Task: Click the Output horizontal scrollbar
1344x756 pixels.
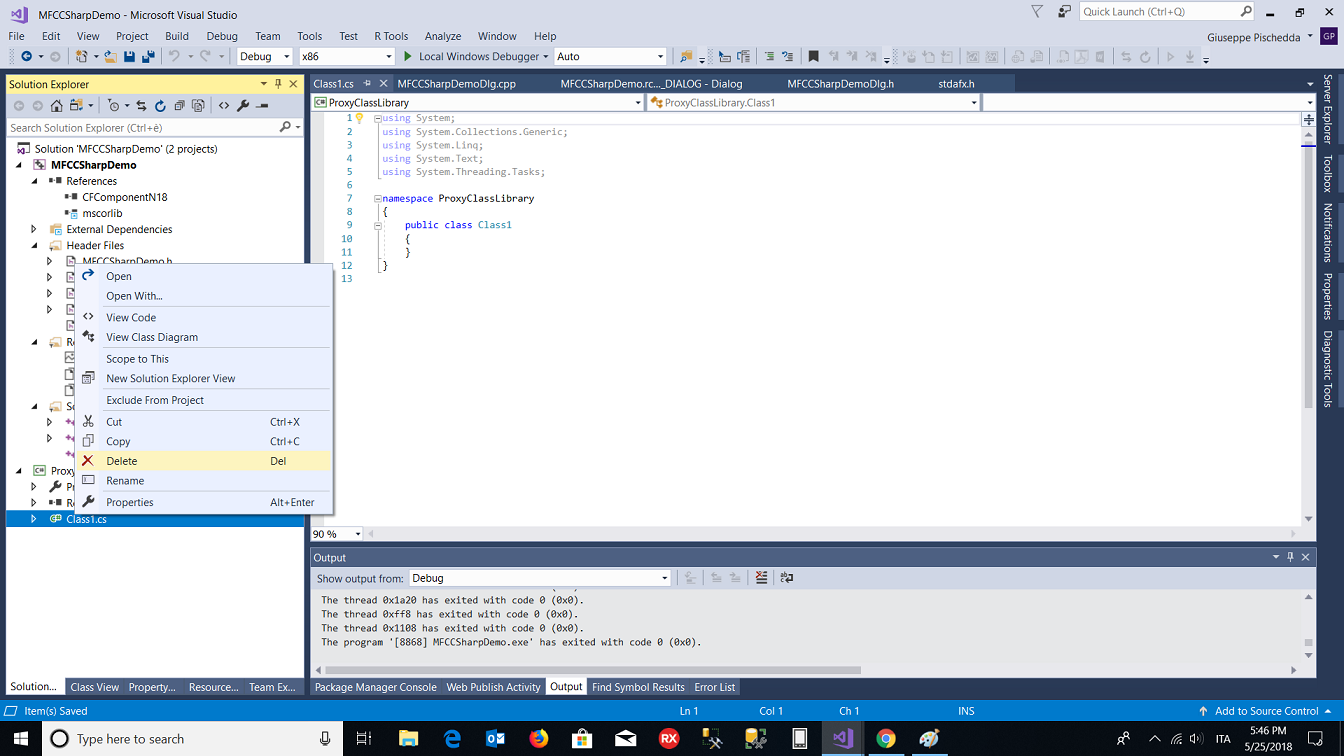Action: [593, 670]
